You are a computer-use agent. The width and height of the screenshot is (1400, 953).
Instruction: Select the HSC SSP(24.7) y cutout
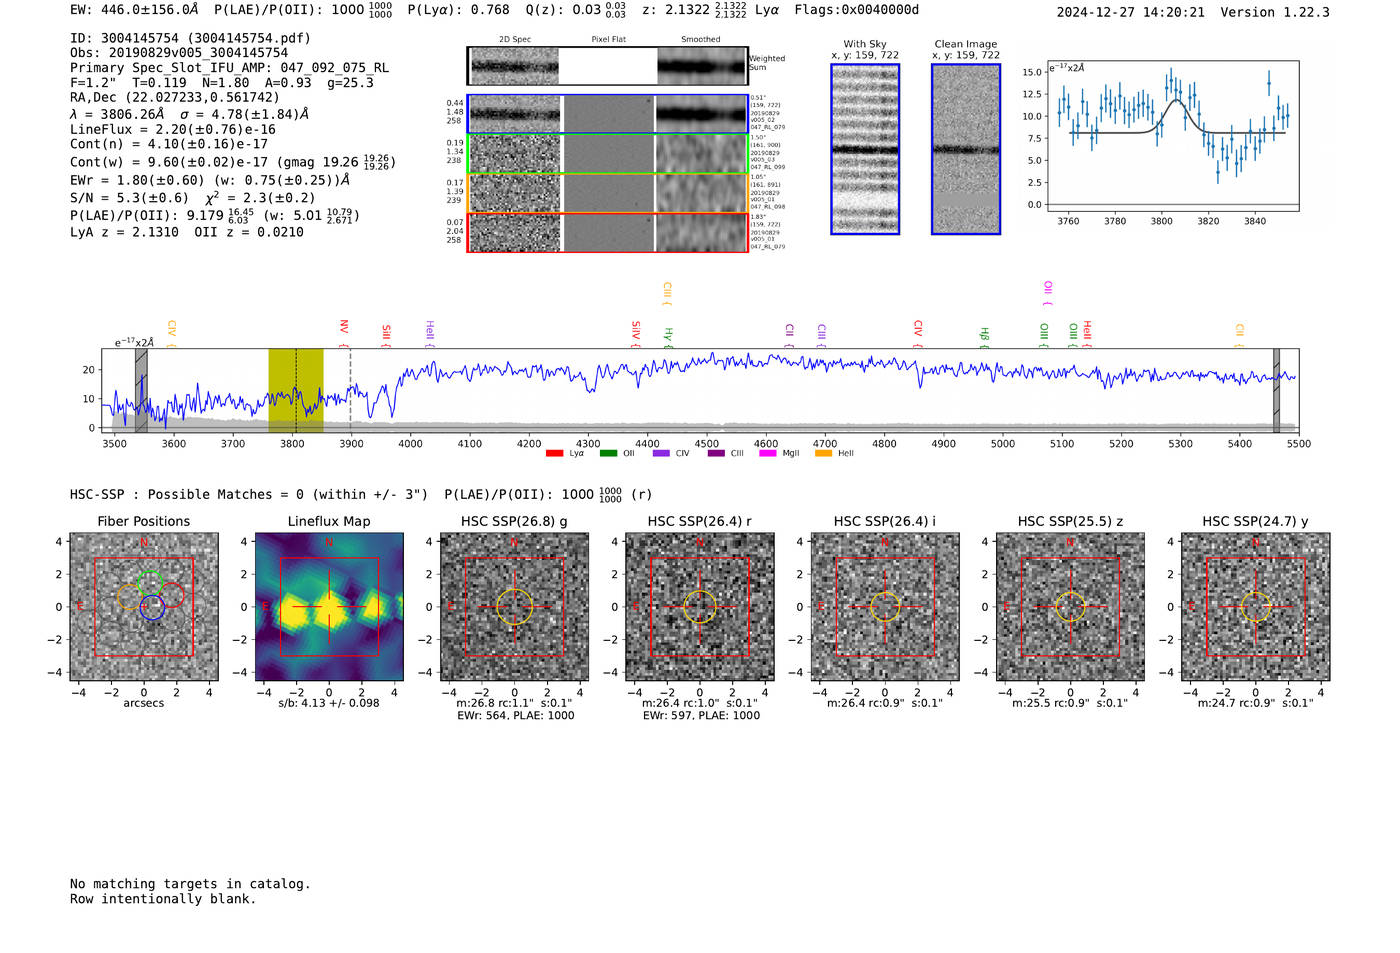point(1256,607)
